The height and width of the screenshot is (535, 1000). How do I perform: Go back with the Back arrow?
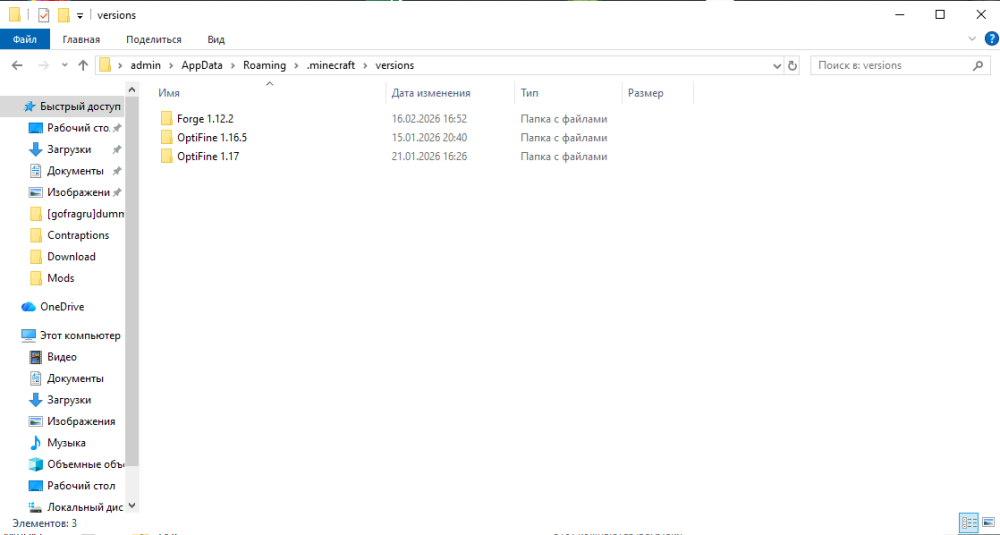17,65
